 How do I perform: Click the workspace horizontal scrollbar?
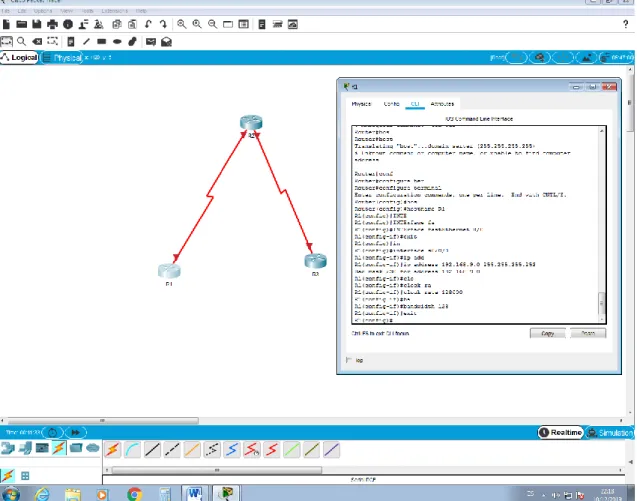tap(102, 421)
